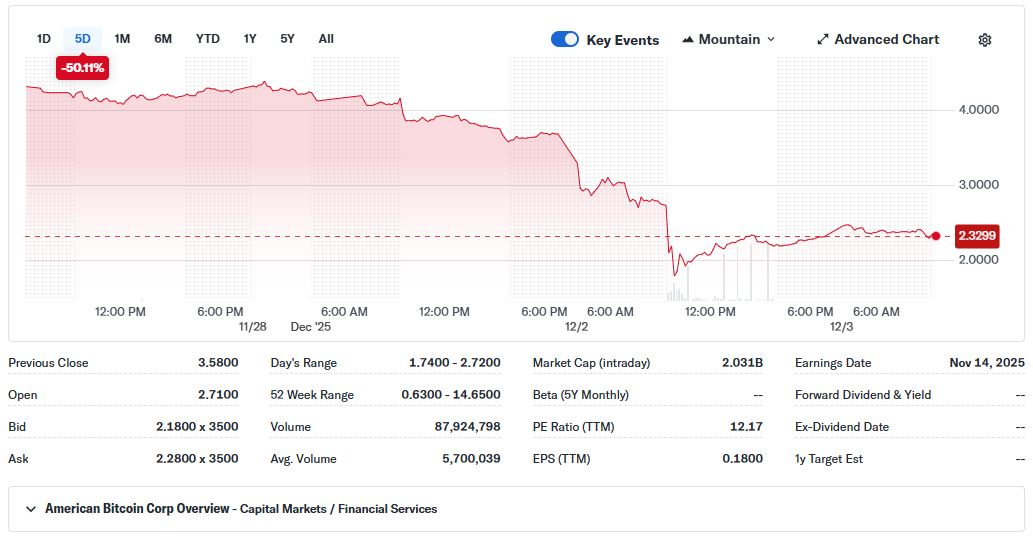This screenshot has width=1033, height=541.
Task: Click the red current price marker dot
Action: [935, 236]
